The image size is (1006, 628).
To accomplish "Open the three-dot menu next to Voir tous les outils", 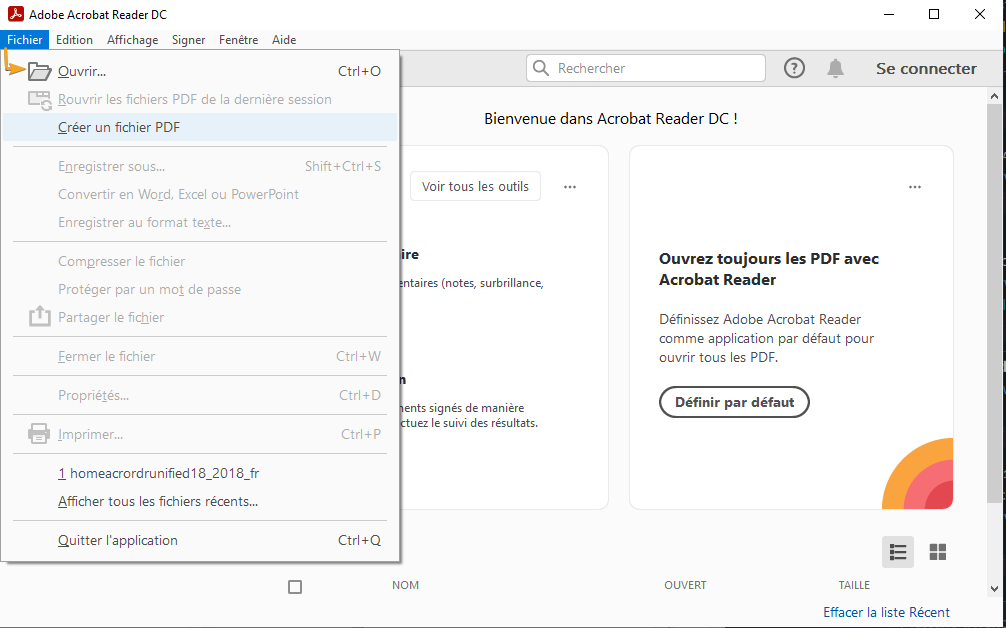I will point(570,187).
